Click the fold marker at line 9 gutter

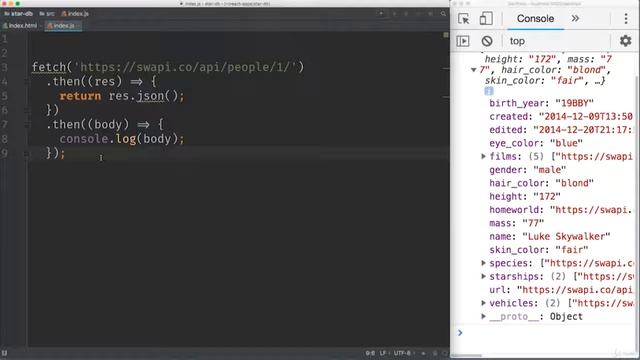27,154
